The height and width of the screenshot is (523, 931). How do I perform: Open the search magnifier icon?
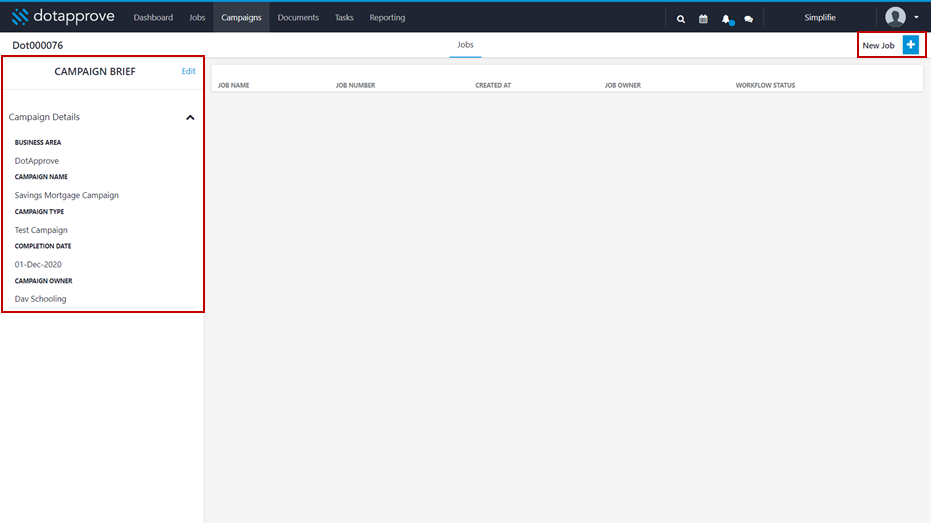click(681, 19)
